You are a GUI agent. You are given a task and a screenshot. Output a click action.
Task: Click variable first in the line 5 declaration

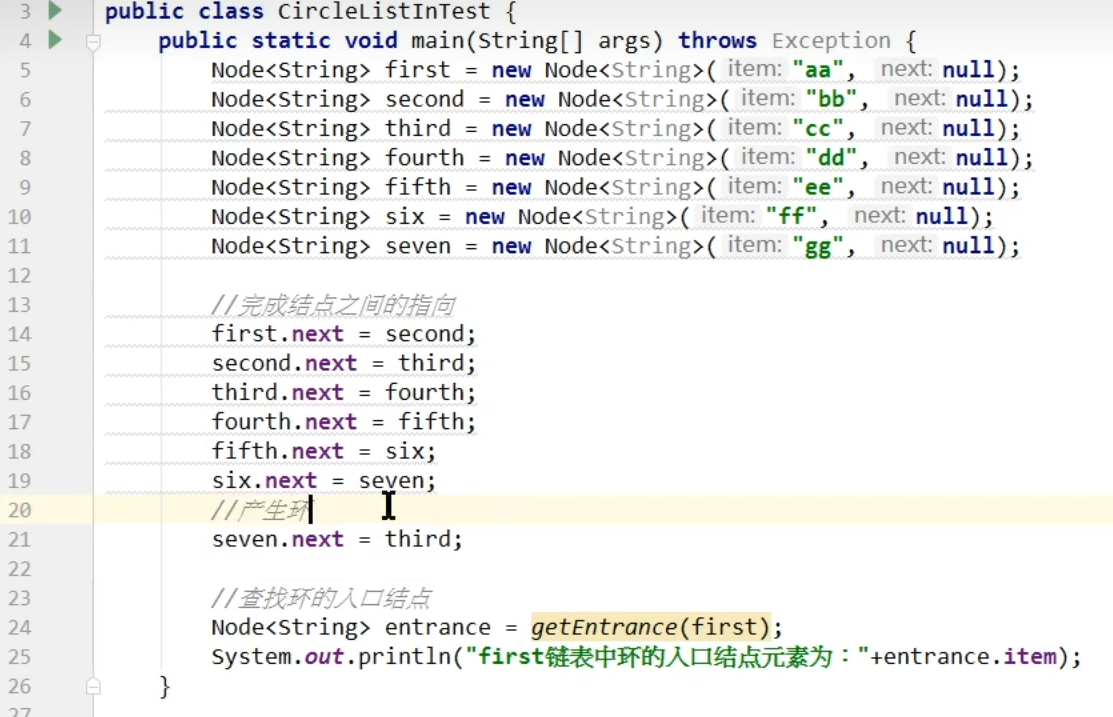click(x=417, y=70)
